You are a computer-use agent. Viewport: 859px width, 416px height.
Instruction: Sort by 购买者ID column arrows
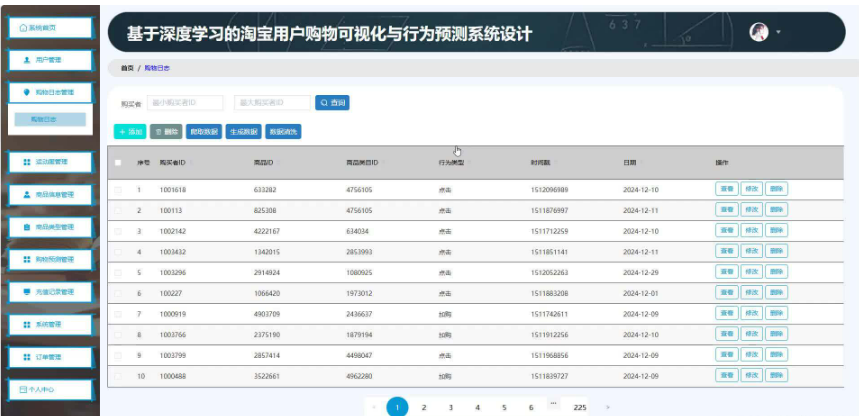[191, 163]
